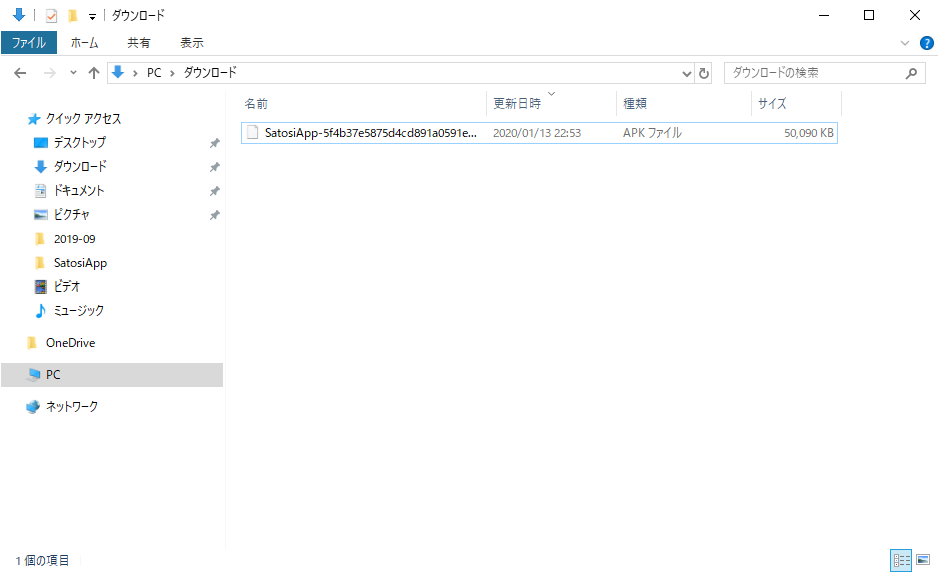Select the SatosiApp APK file name

pyautogui.click(x=371, y=133)
